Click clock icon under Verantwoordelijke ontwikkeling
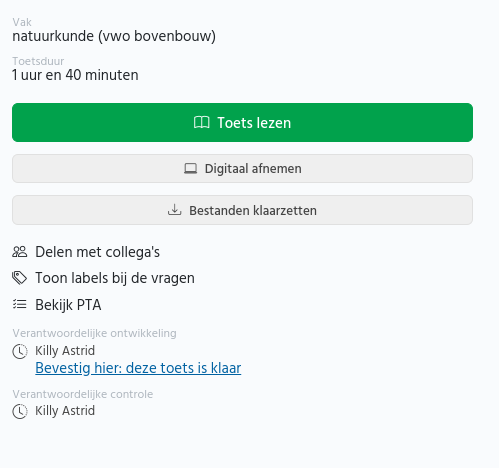The image size is (499, 468). click(20, 351)
